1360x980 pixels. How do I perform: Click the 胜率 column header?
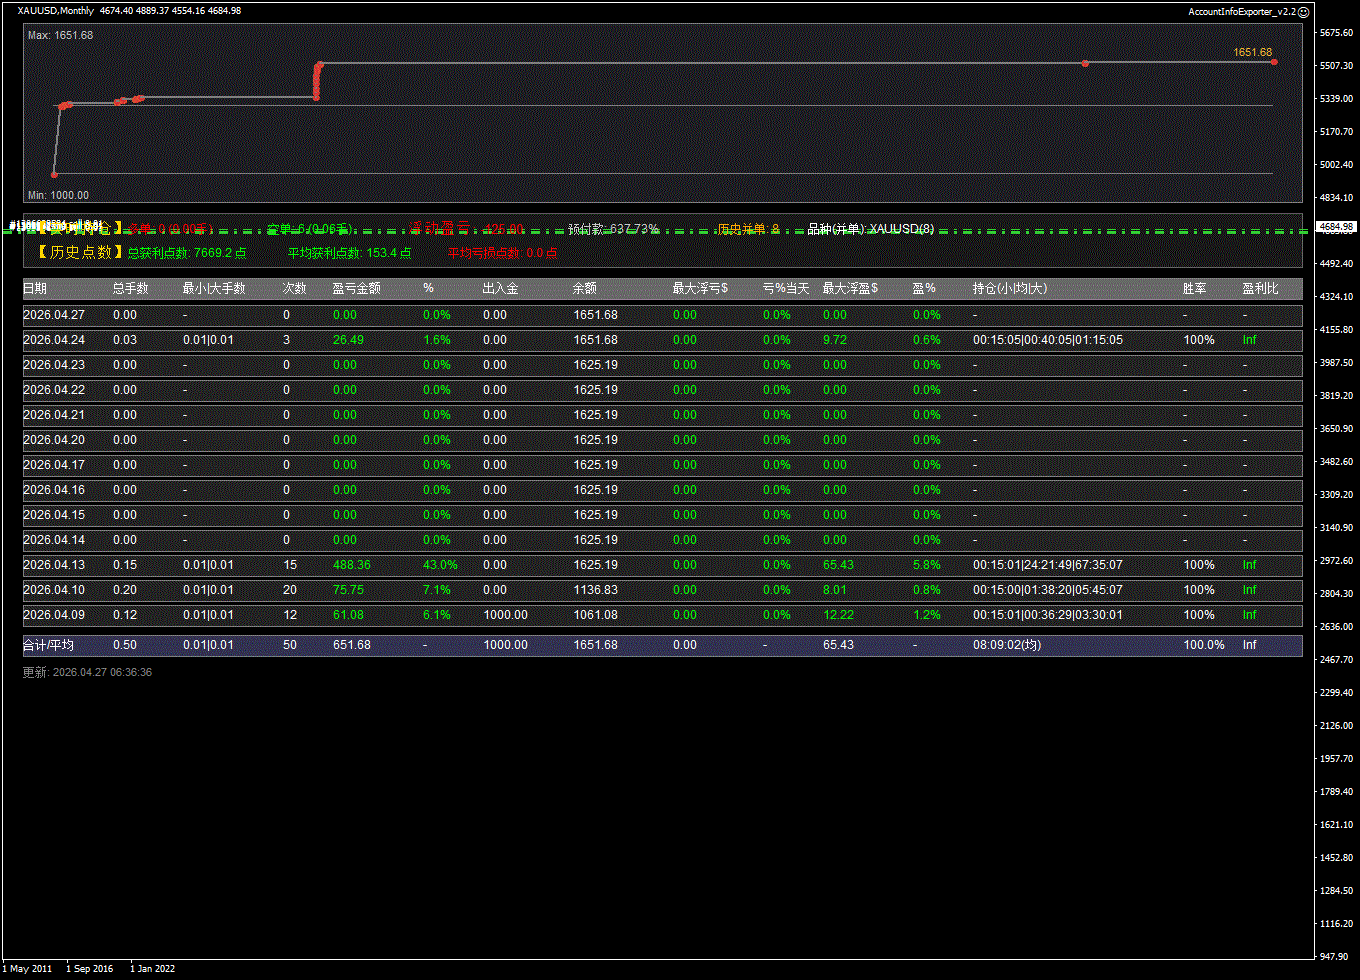click(x=1194, y=288)
